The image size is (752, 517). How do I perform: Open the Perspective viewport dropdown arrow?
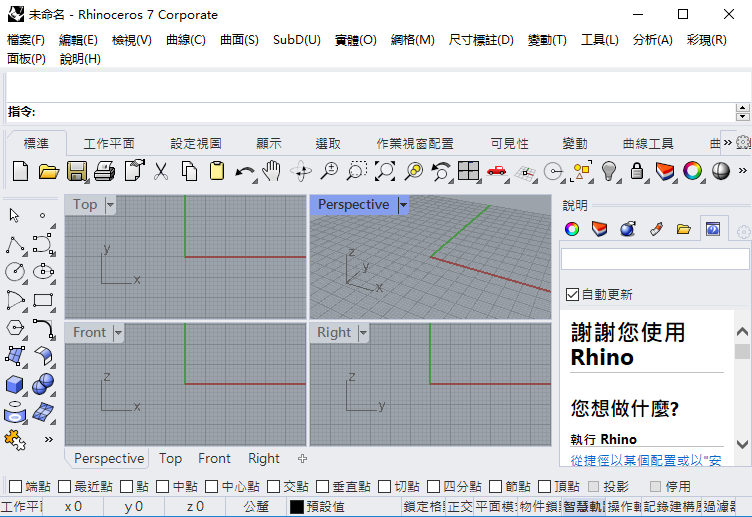[403, 205]
